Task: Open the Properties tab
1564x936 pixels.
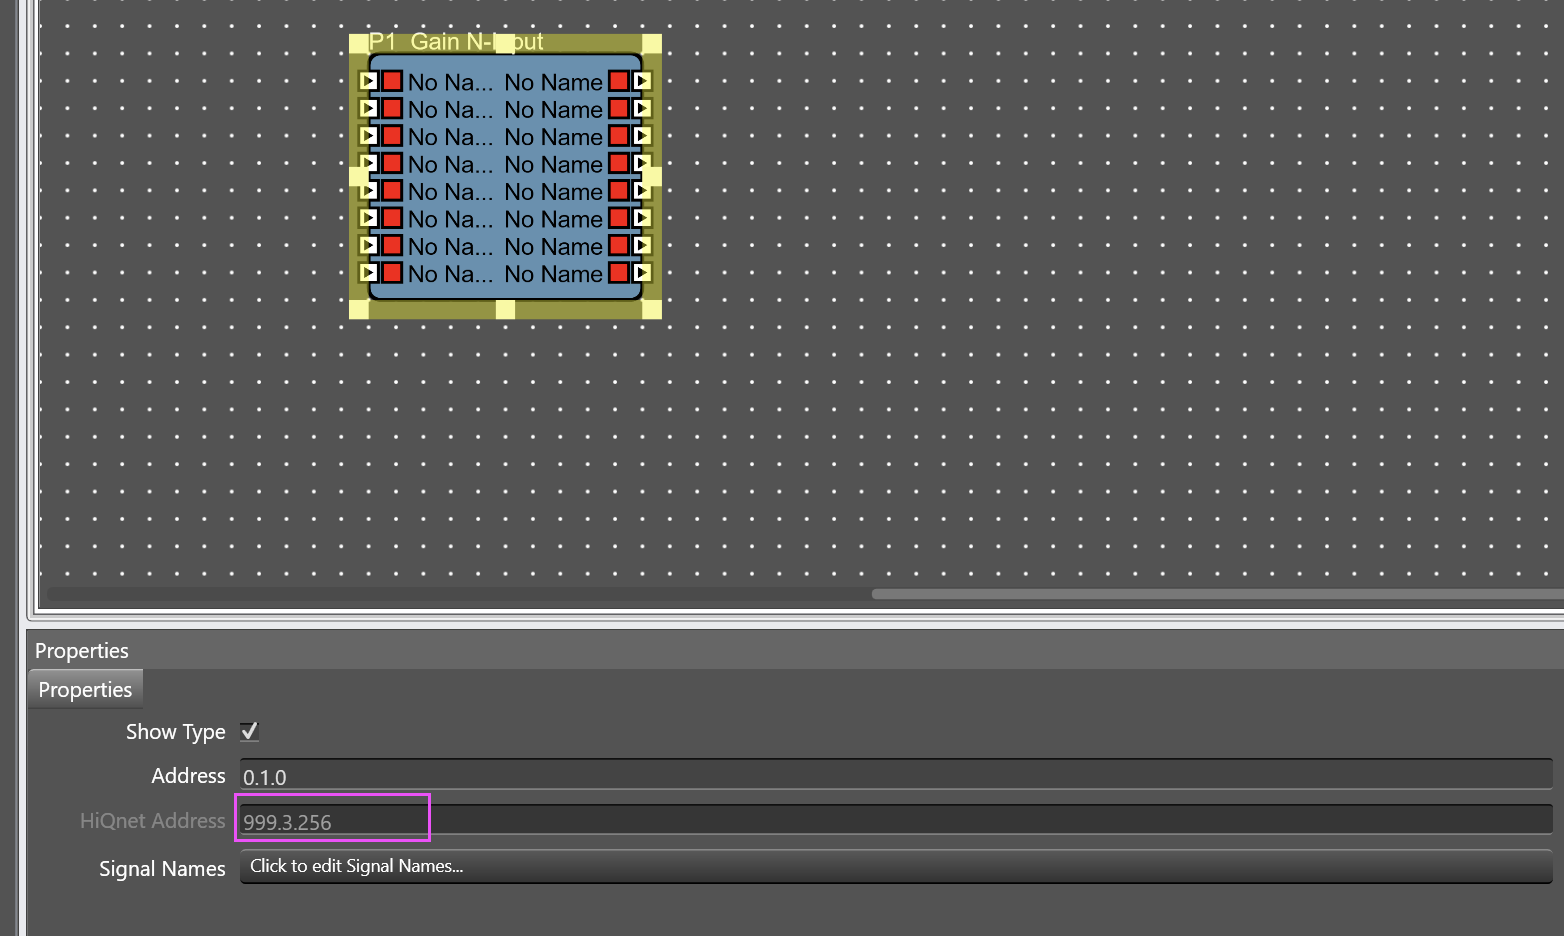Action: click(x=85, y=690)
